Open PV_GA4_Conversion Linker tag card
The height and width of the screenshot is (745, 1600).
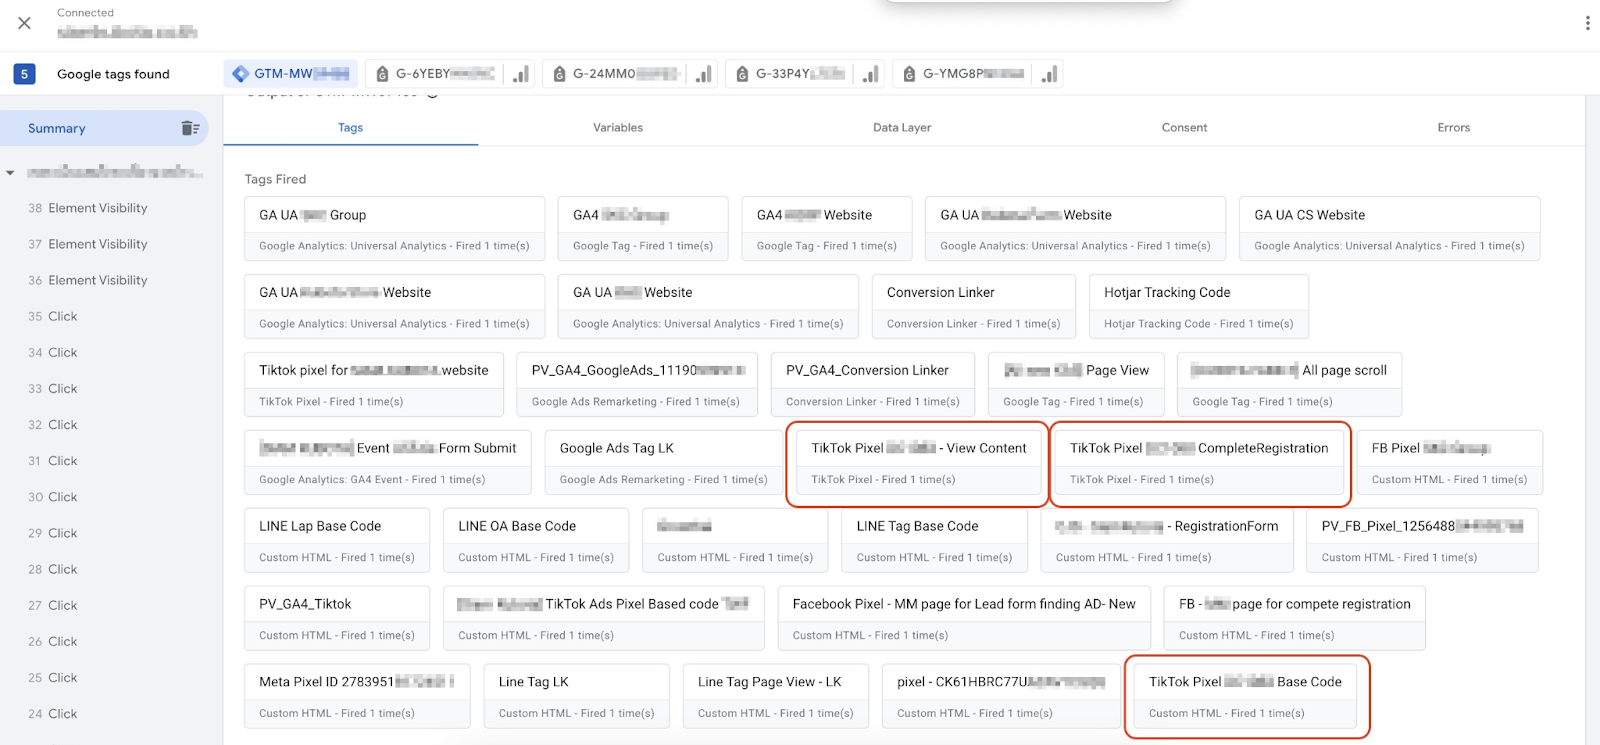[872, 385]
